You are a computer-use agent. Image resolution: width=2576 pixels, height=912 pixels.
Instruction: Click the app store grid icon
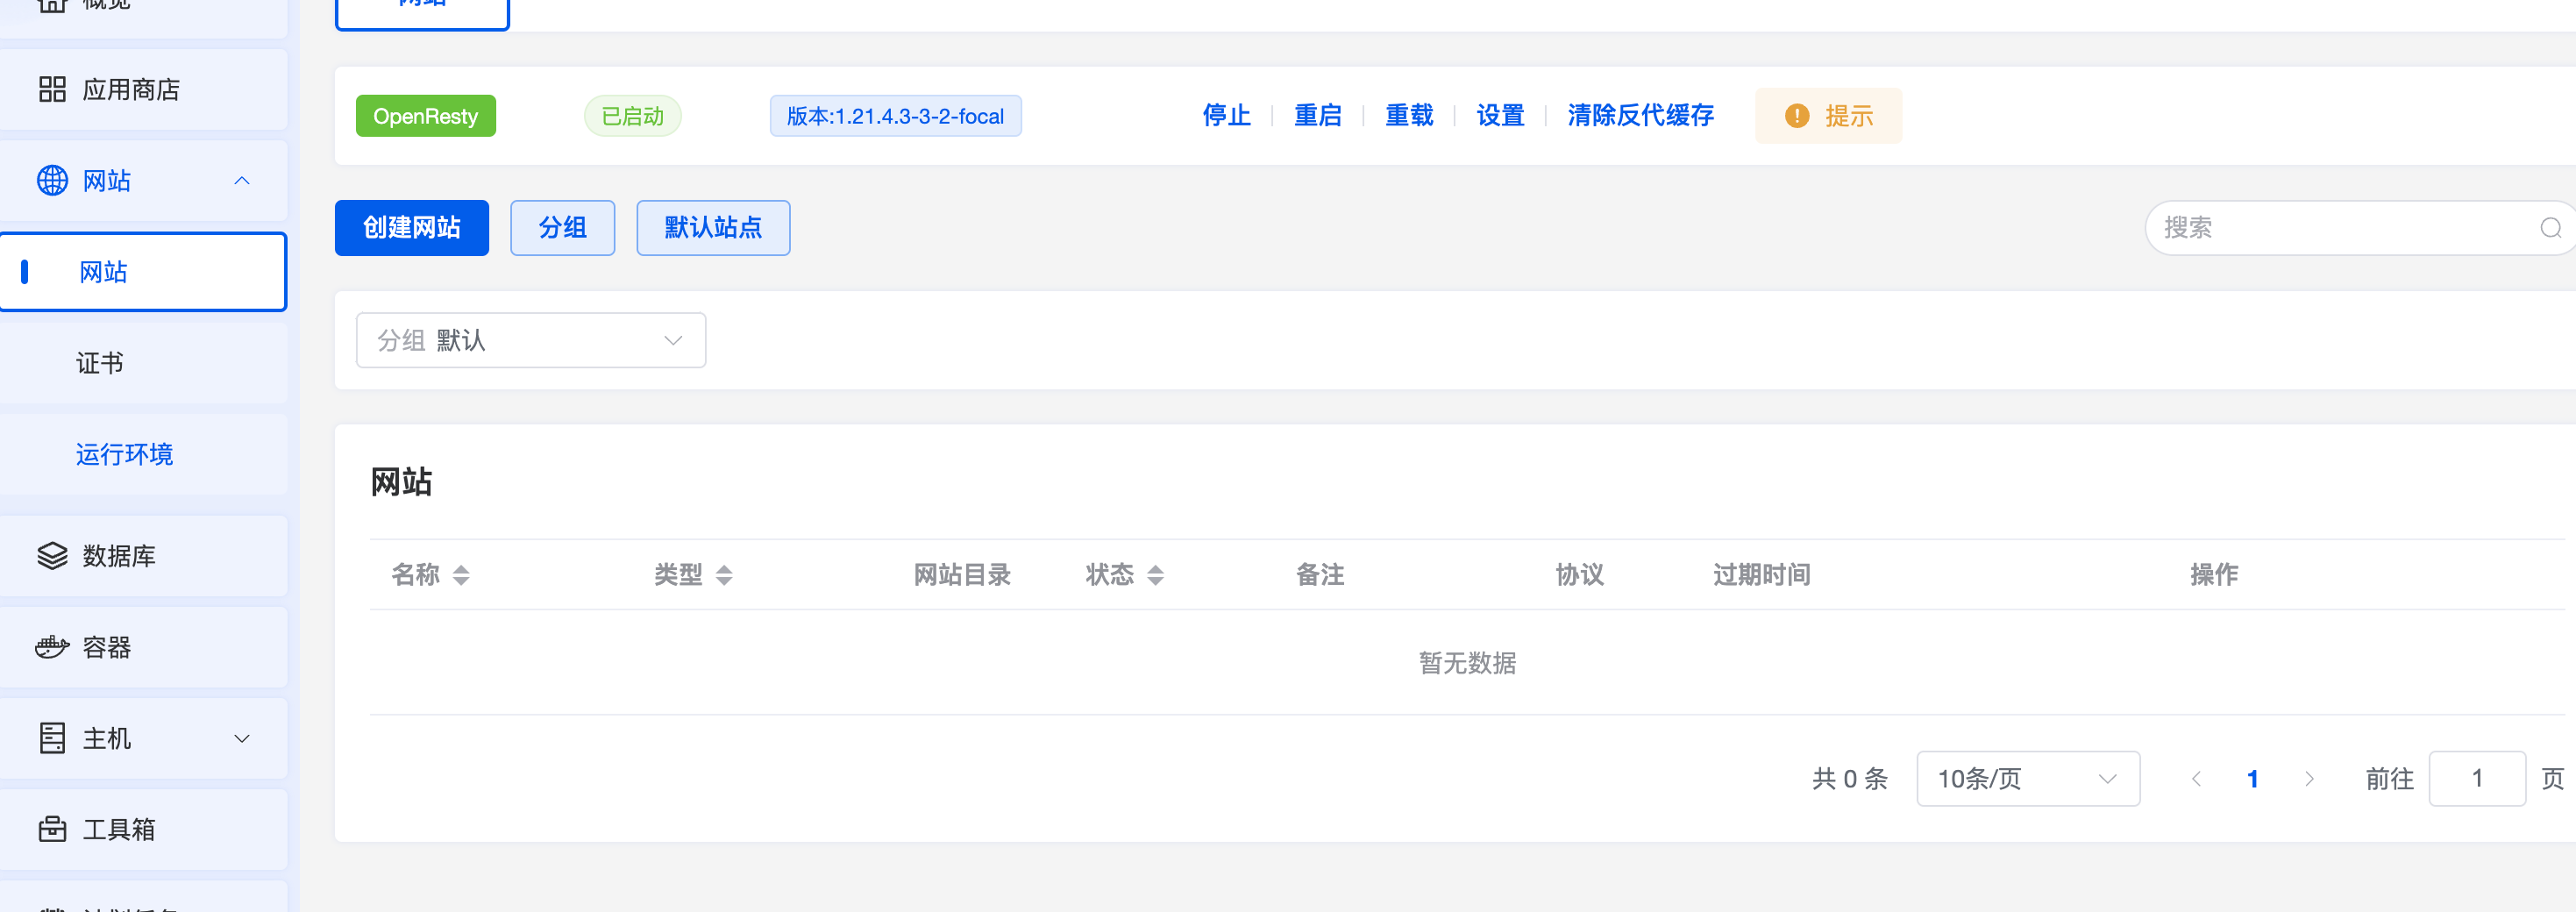click(x=52, y=90)
